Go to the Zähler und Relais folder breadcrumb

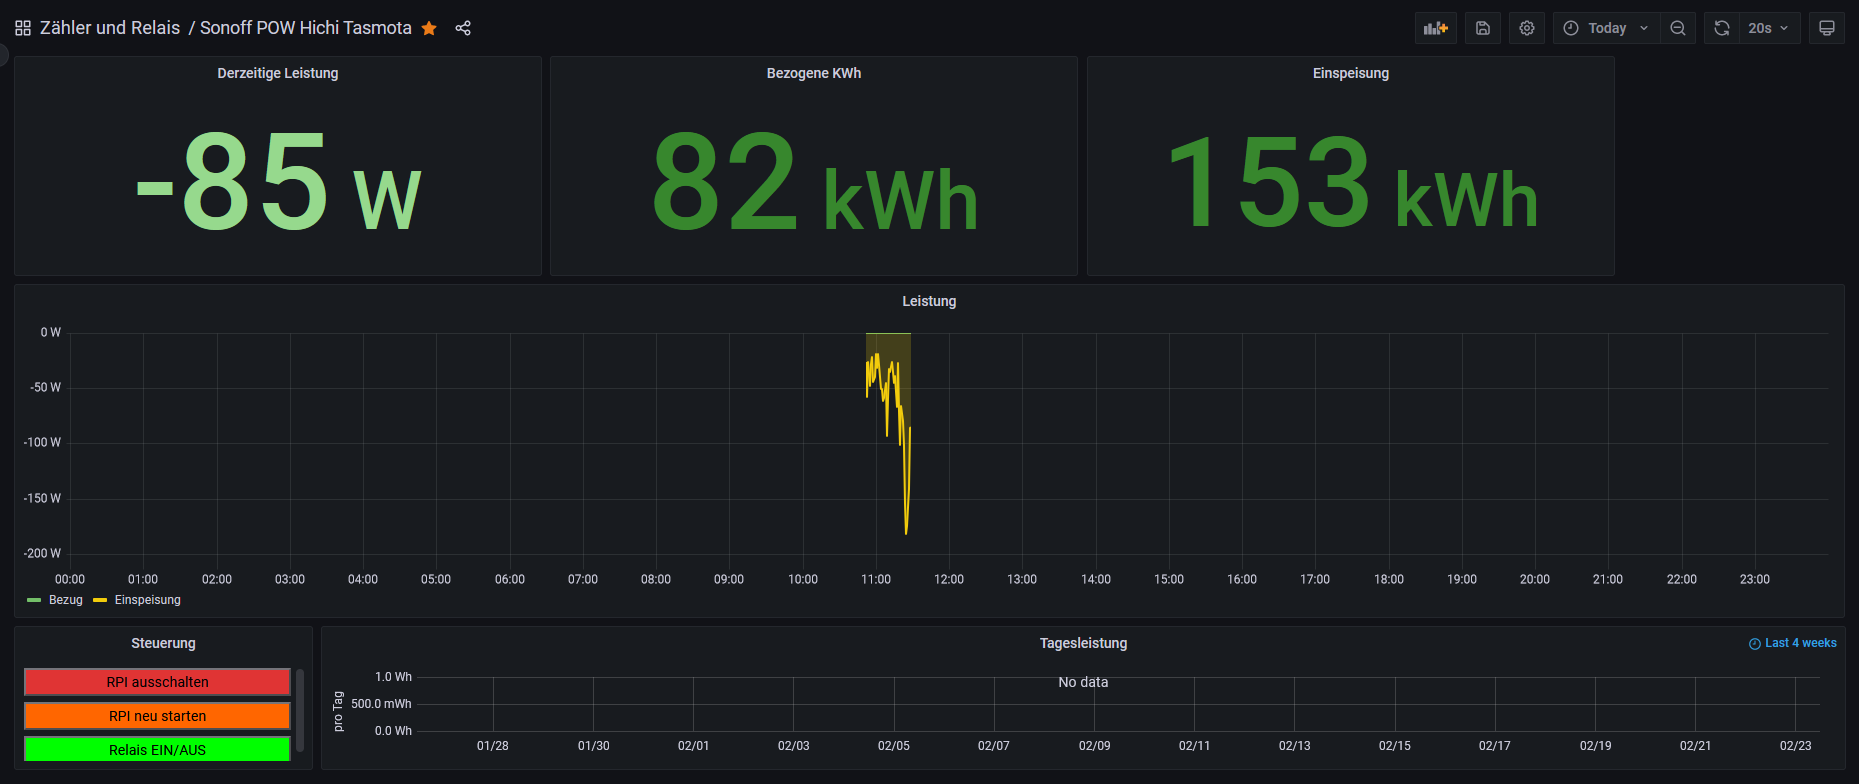point(110,28)
